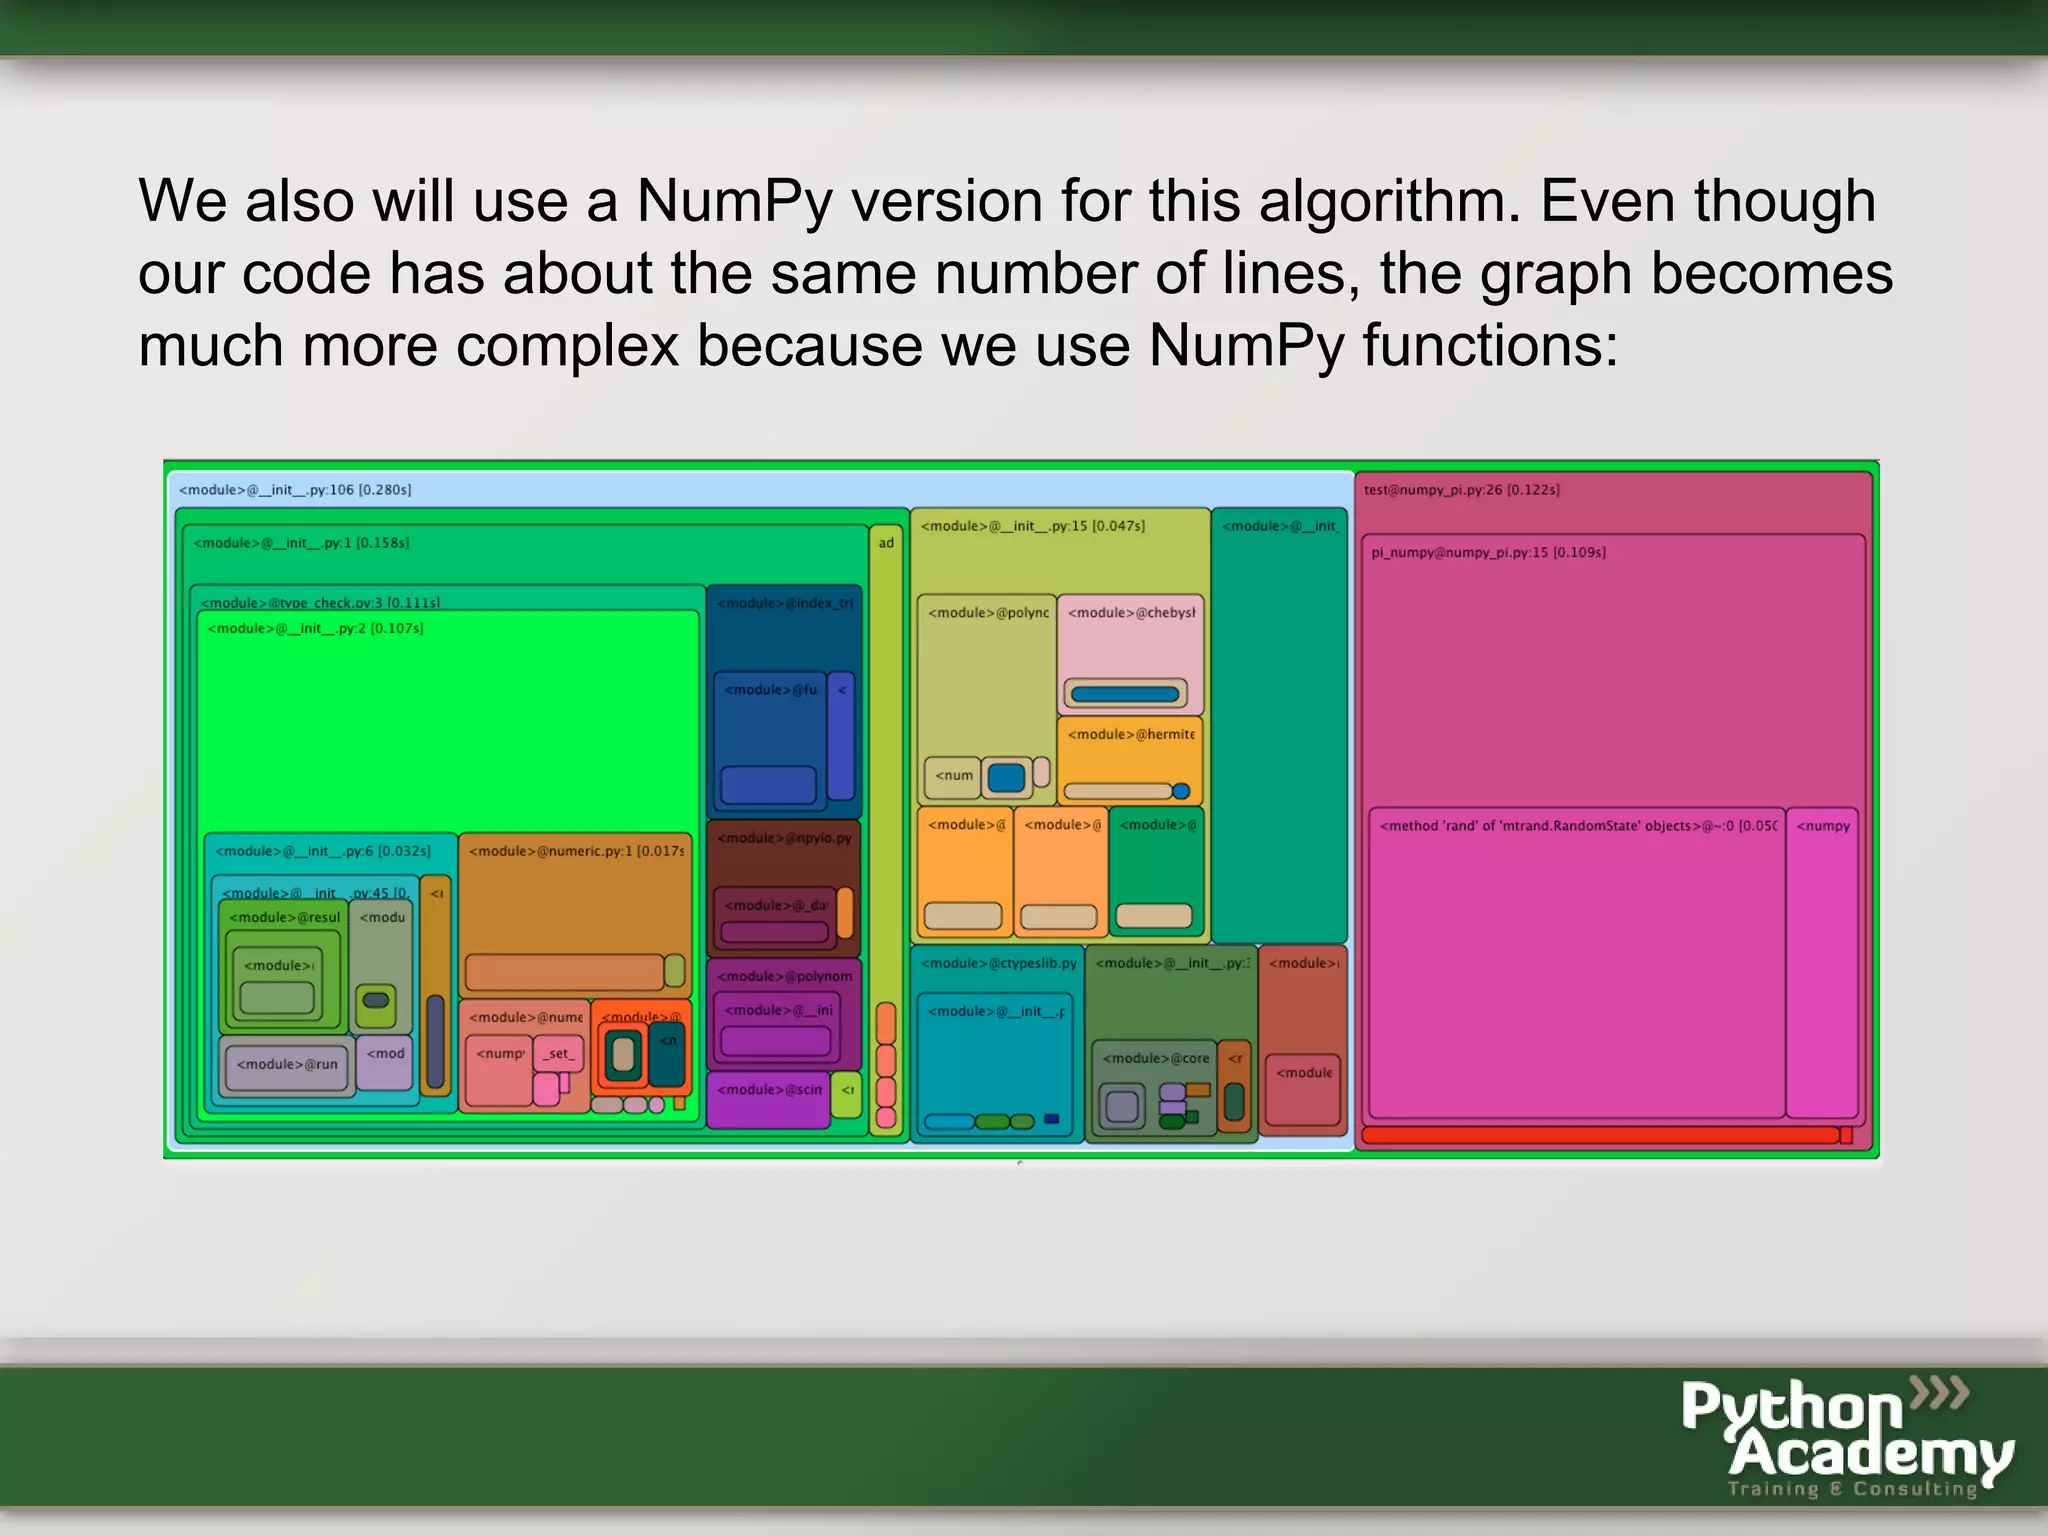Select the 'rand' of 'mtrand.RandomState' method block
The image size is (2048, 1536).
[1577, 962]
